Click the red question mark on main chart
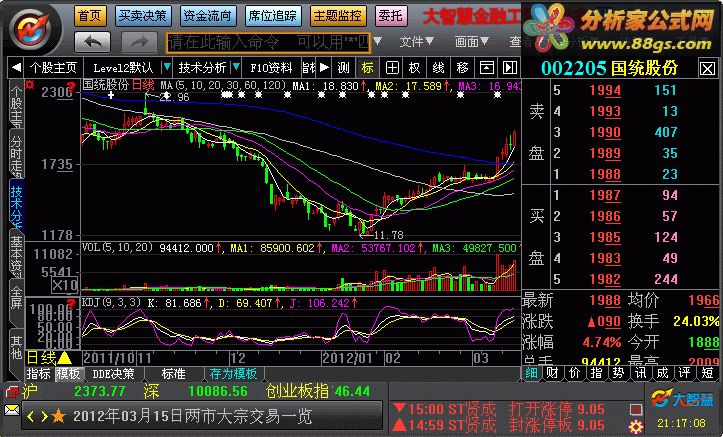 pyautogui.click(x=71, y=86)
